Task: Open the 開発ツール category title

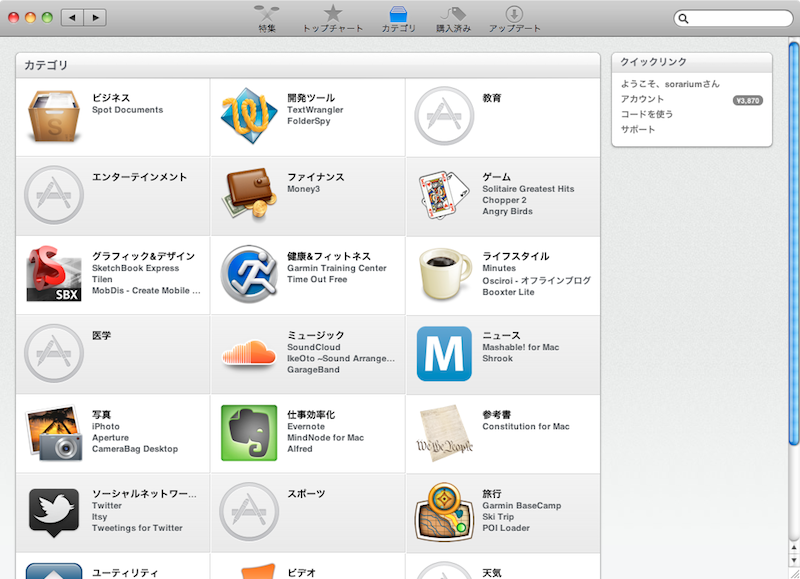Action: (311, 97)
